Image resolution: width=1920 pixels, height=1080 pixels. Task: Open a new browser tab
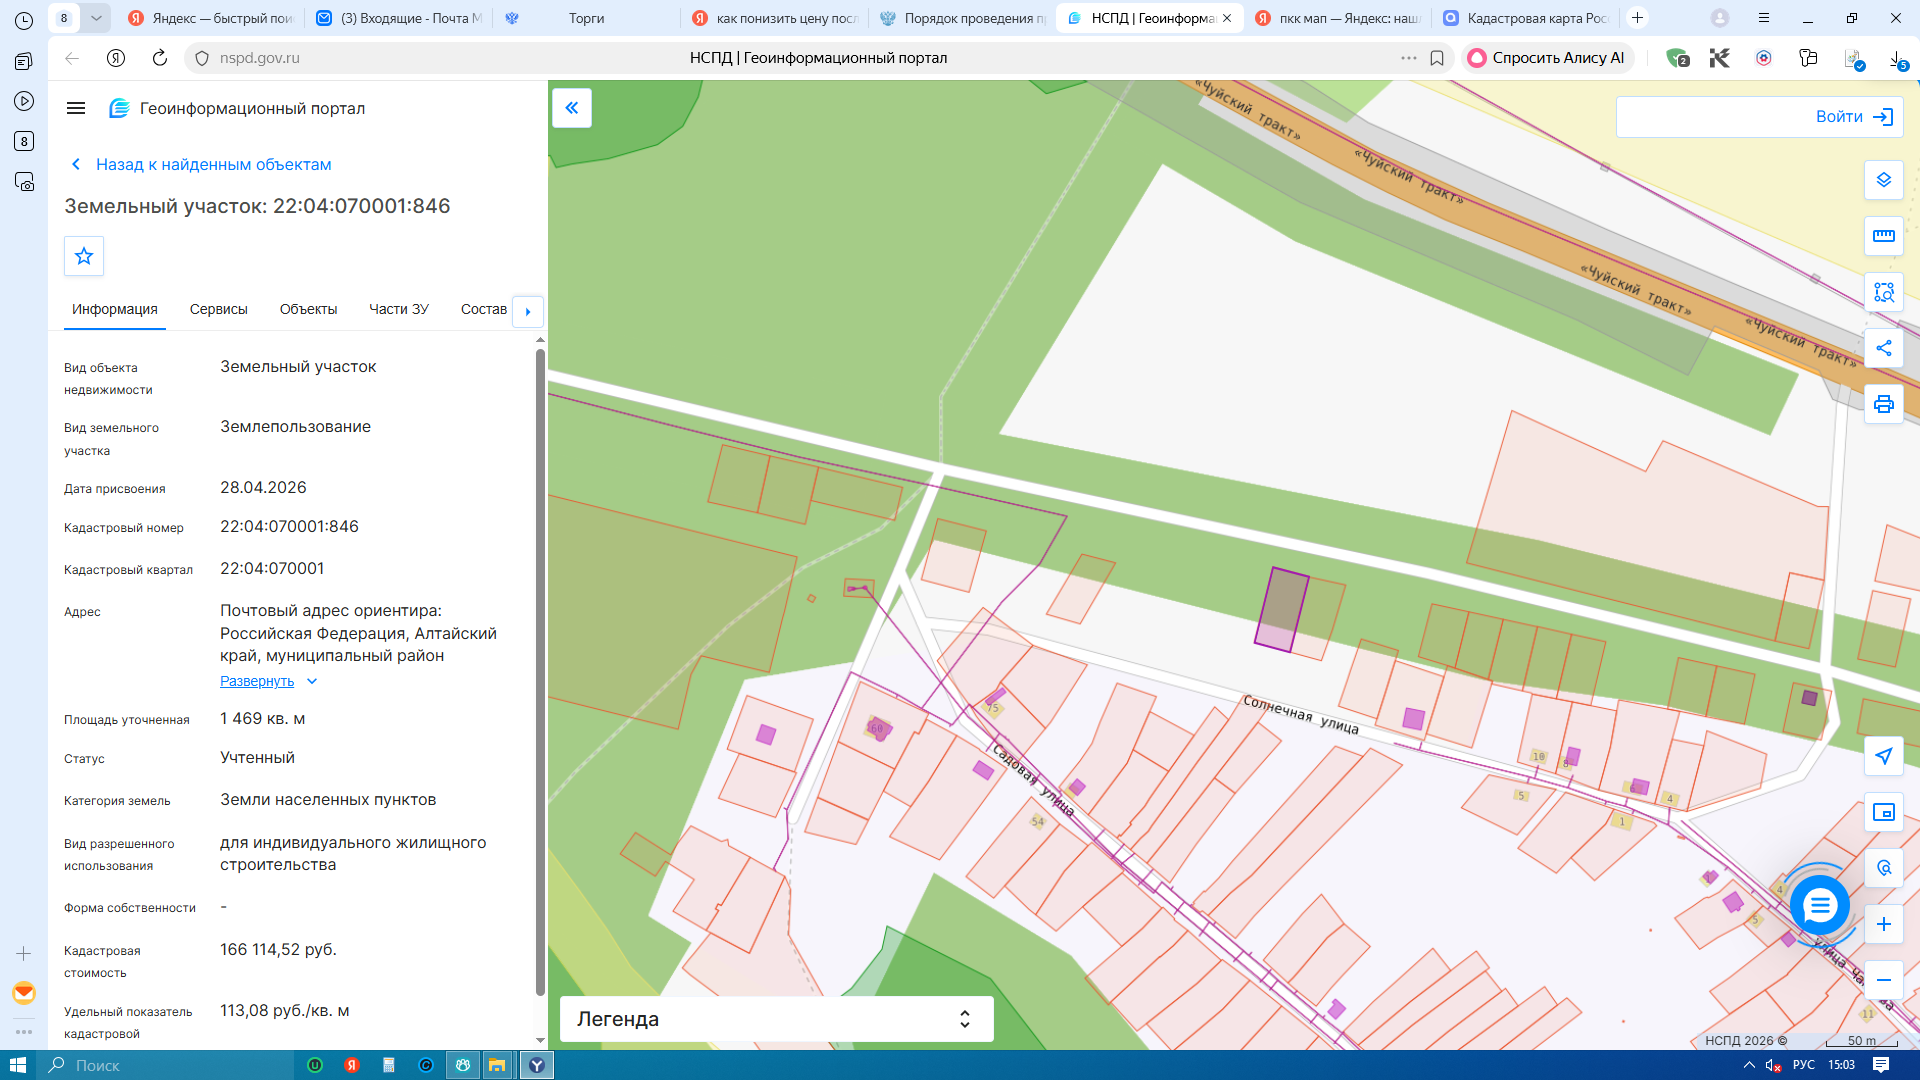(1637, 18)
